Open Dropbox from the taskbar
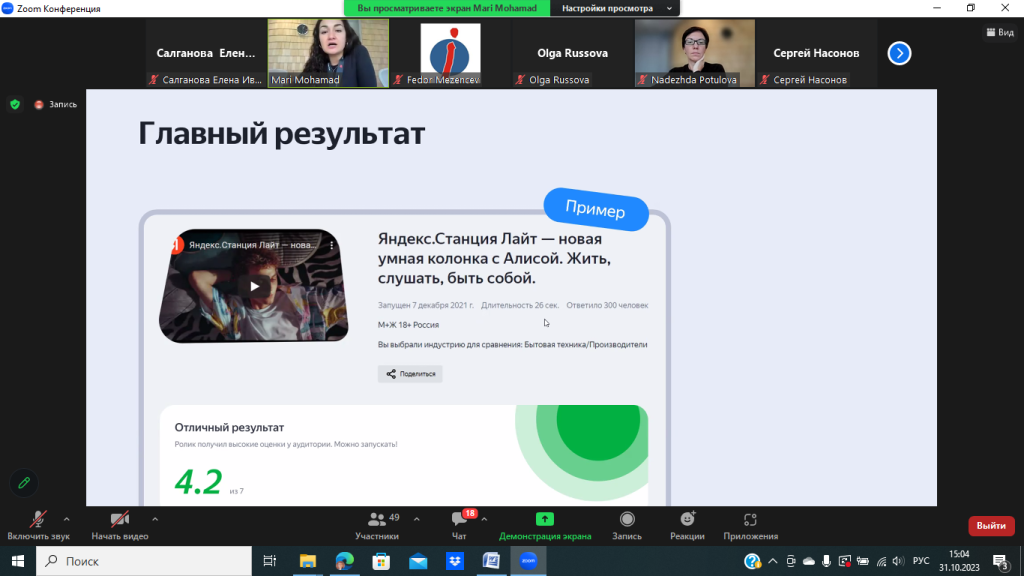1024x576 pixels. click(x=455, y=561)
